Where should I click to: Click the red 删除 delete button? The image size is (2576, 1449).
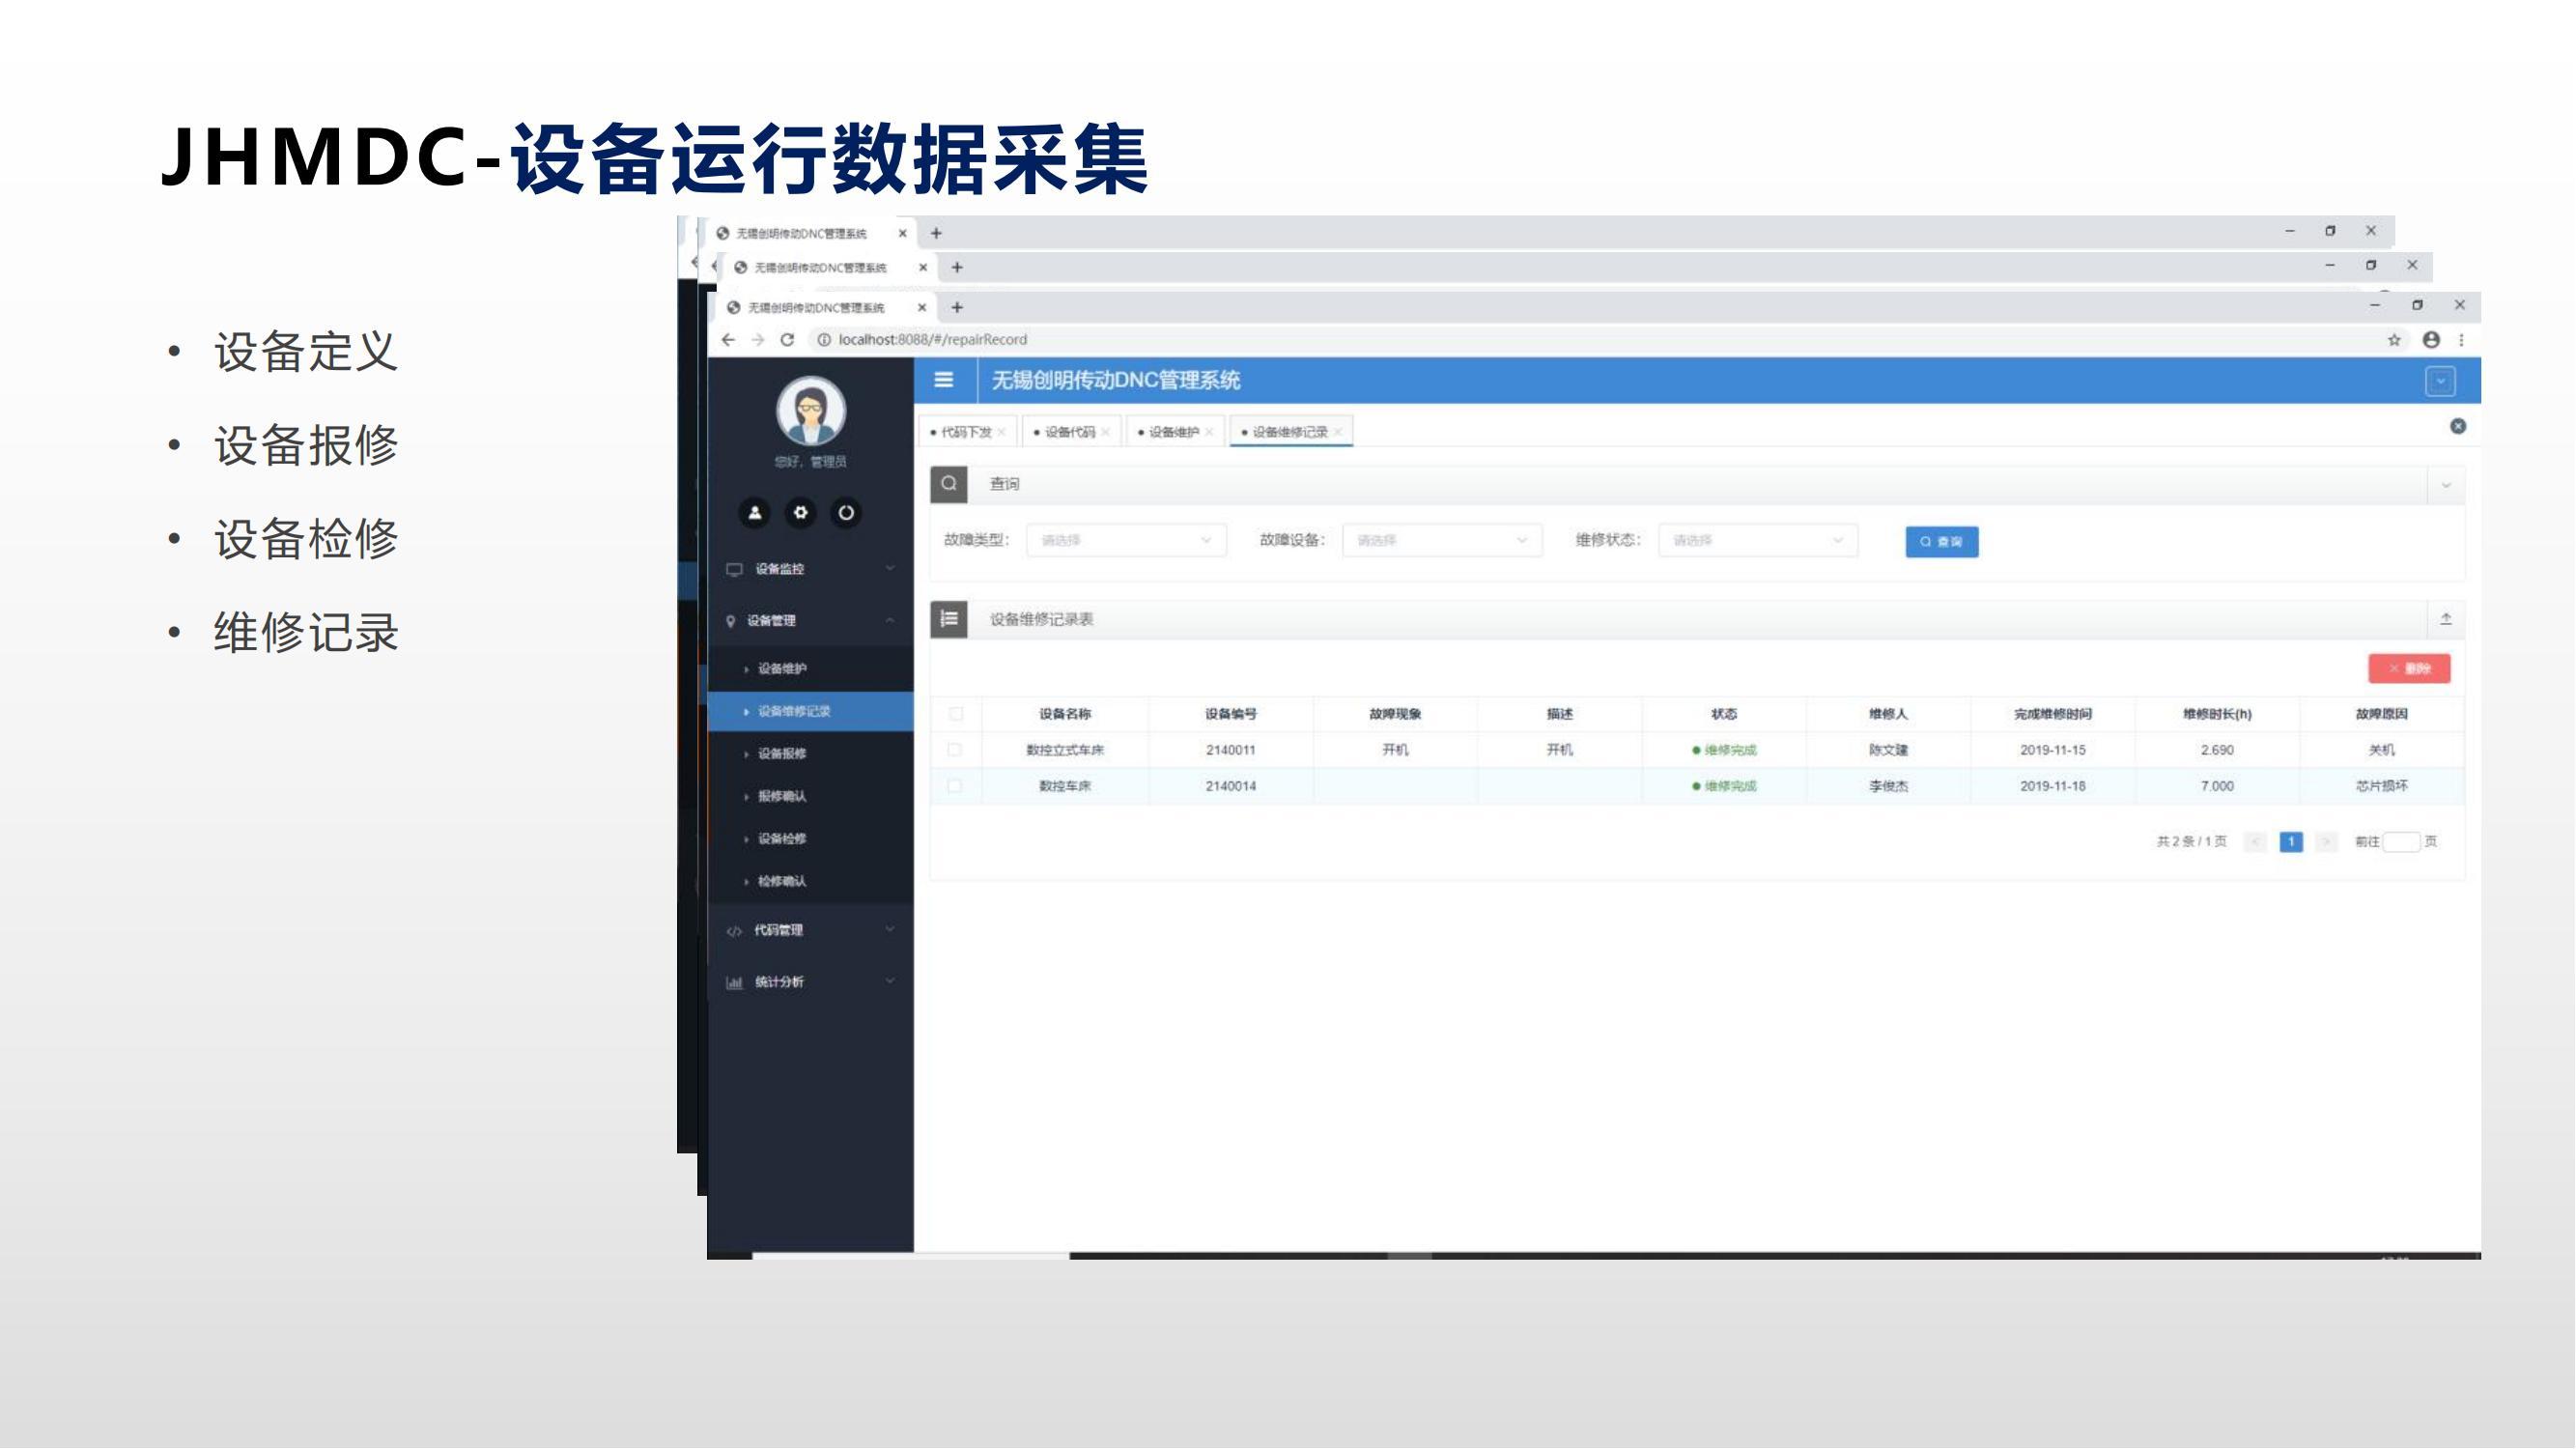[2408, 669]
